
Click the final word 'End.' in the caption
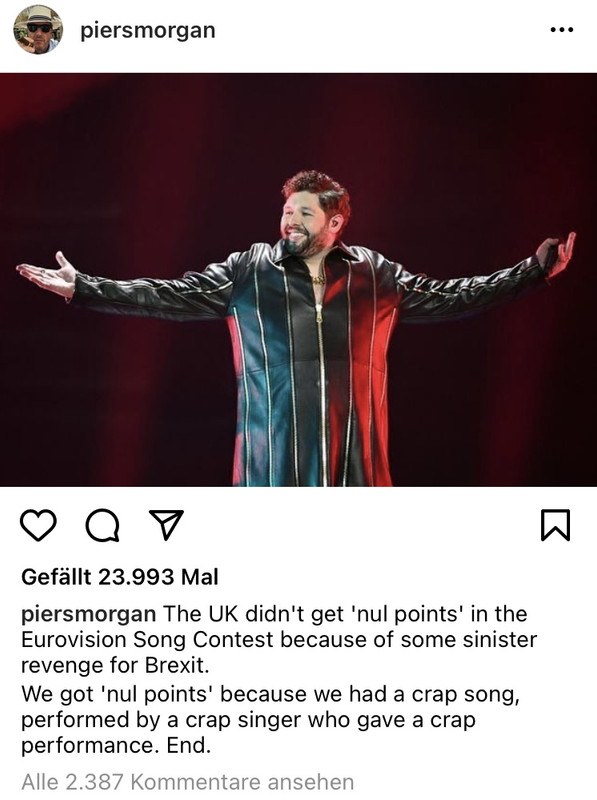click(189, 745)
